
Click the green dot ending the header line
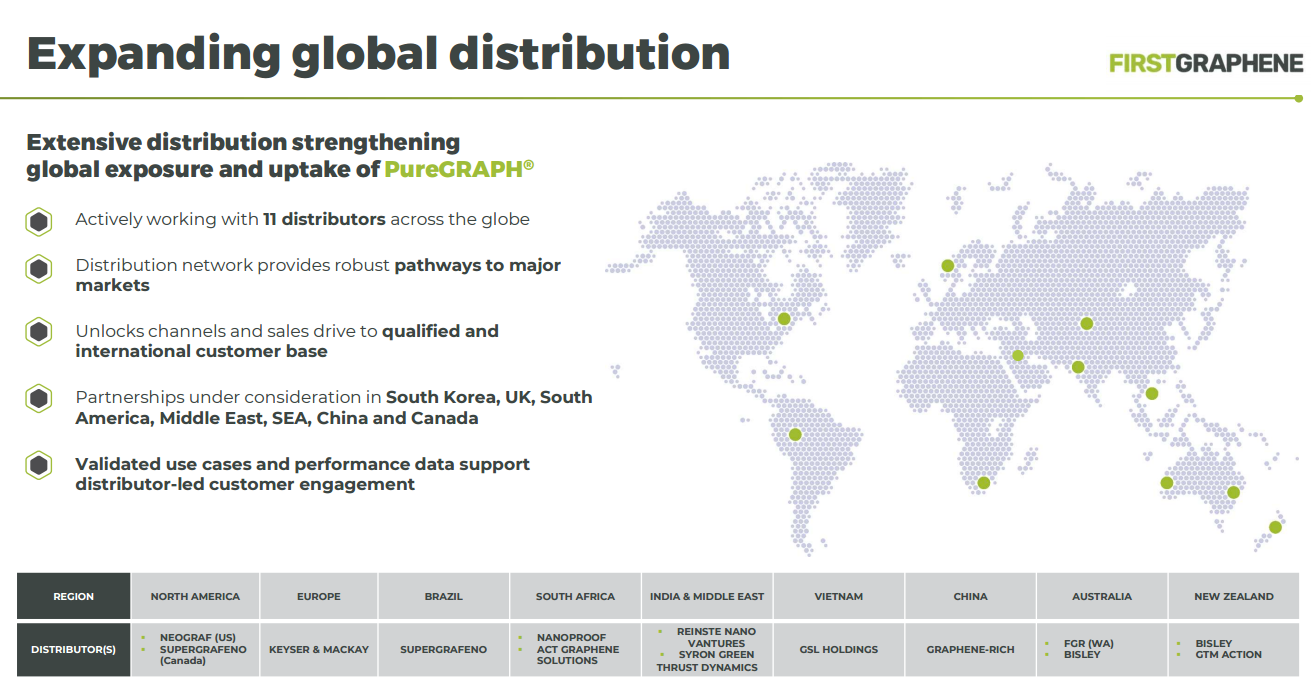pos(1299,98)
